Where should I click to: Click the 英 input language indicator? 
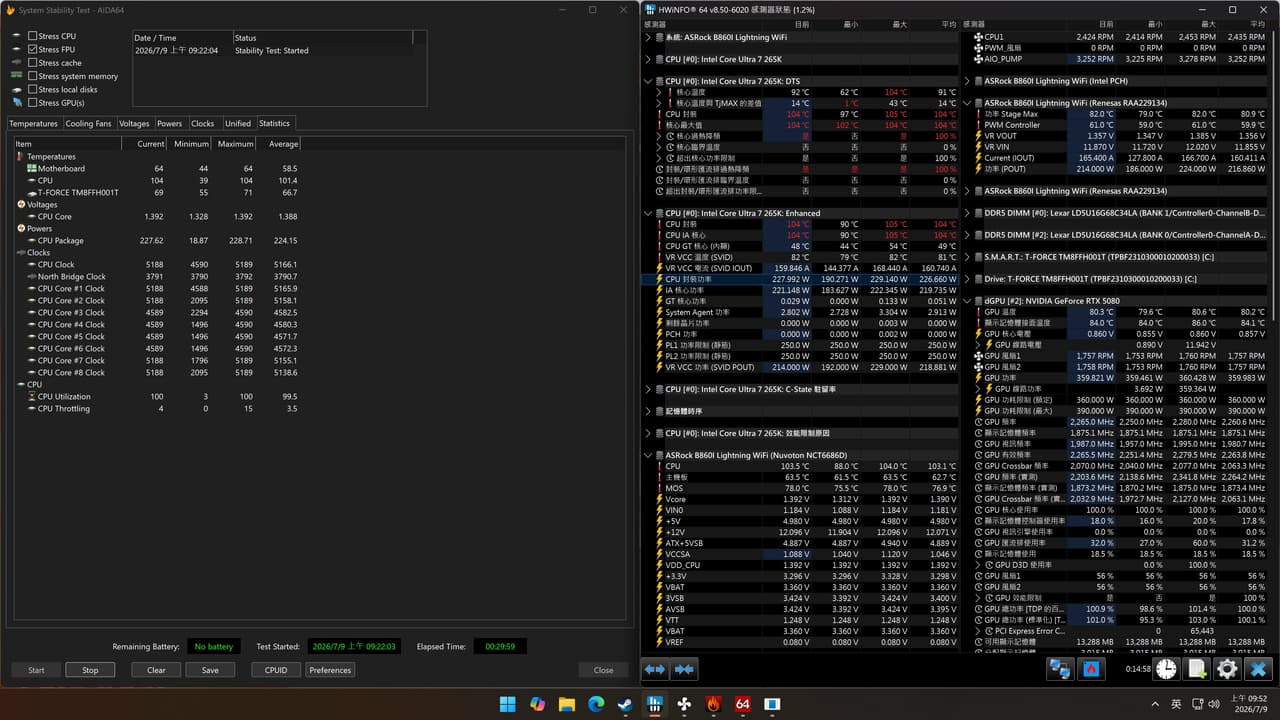pyautogui.click(x=1176, y=704)
